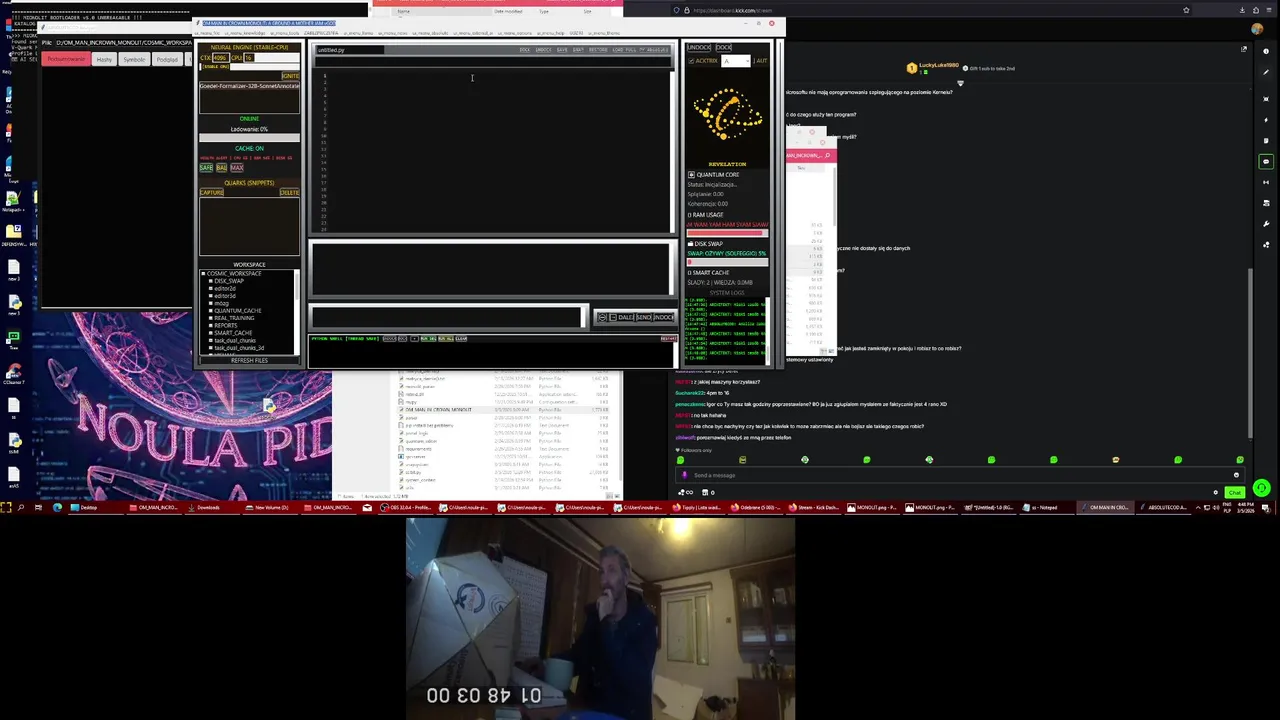Image resolution: width=1280 pixels, height=720 pixels.
Task: Switch to the Hashy tab
Action: [x=104, y=58]
